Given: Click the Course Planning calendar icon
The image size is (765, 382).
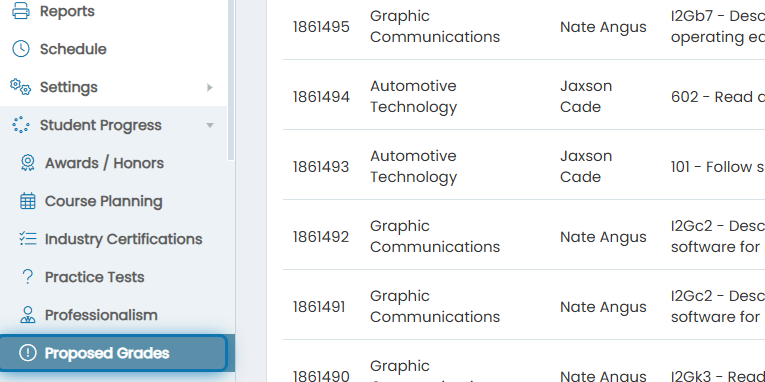Looking at the screenshot, I should (x=28, y=201).
